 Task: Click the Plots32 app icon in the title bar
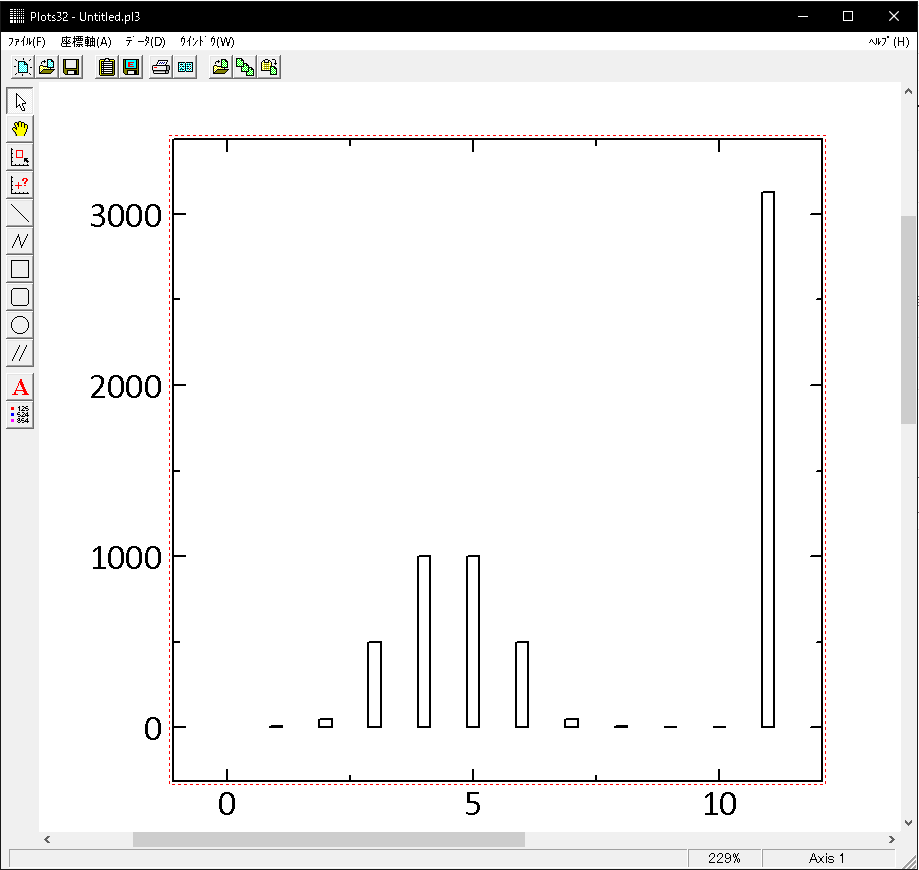pos(16,16)
